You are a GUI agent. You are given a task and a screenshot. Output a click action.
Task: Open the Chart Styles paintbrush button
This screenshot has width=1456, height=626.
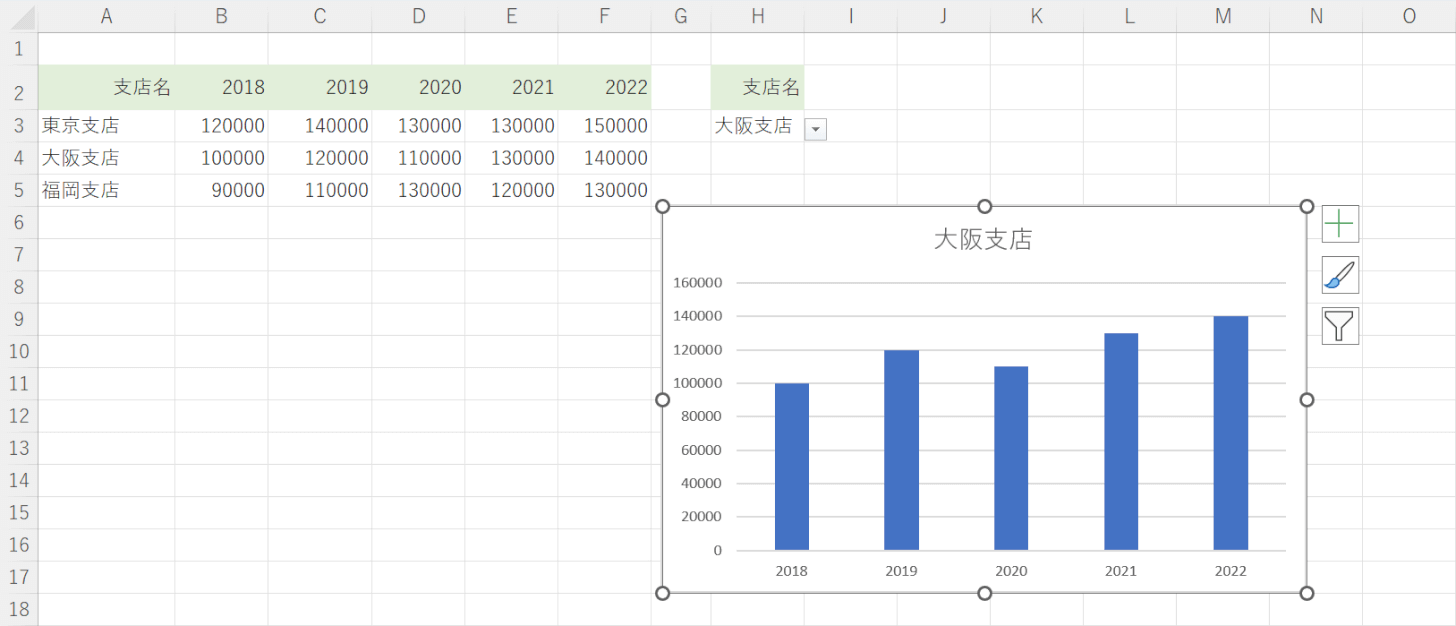point(1340,275)
